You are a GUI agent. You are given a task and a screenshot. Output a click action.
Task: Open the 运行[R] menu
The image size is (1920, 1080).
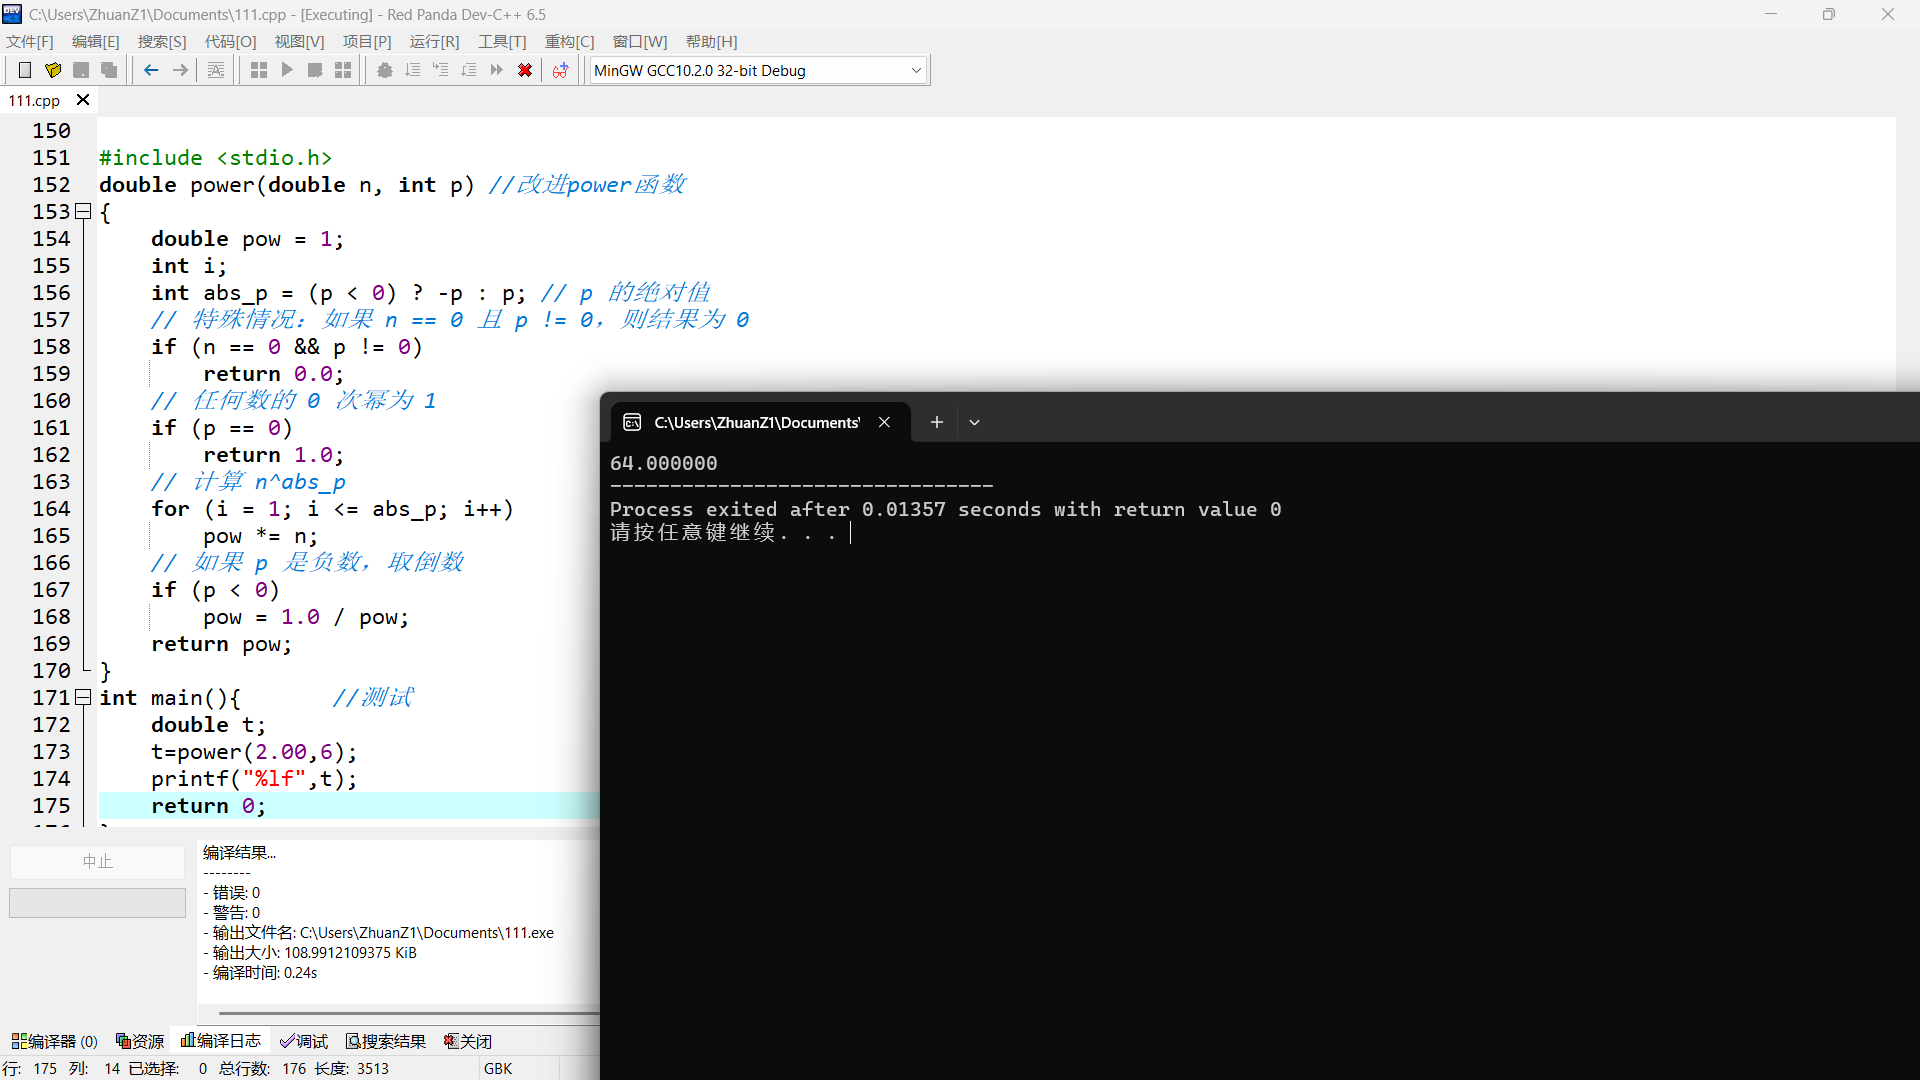(434, 41)
